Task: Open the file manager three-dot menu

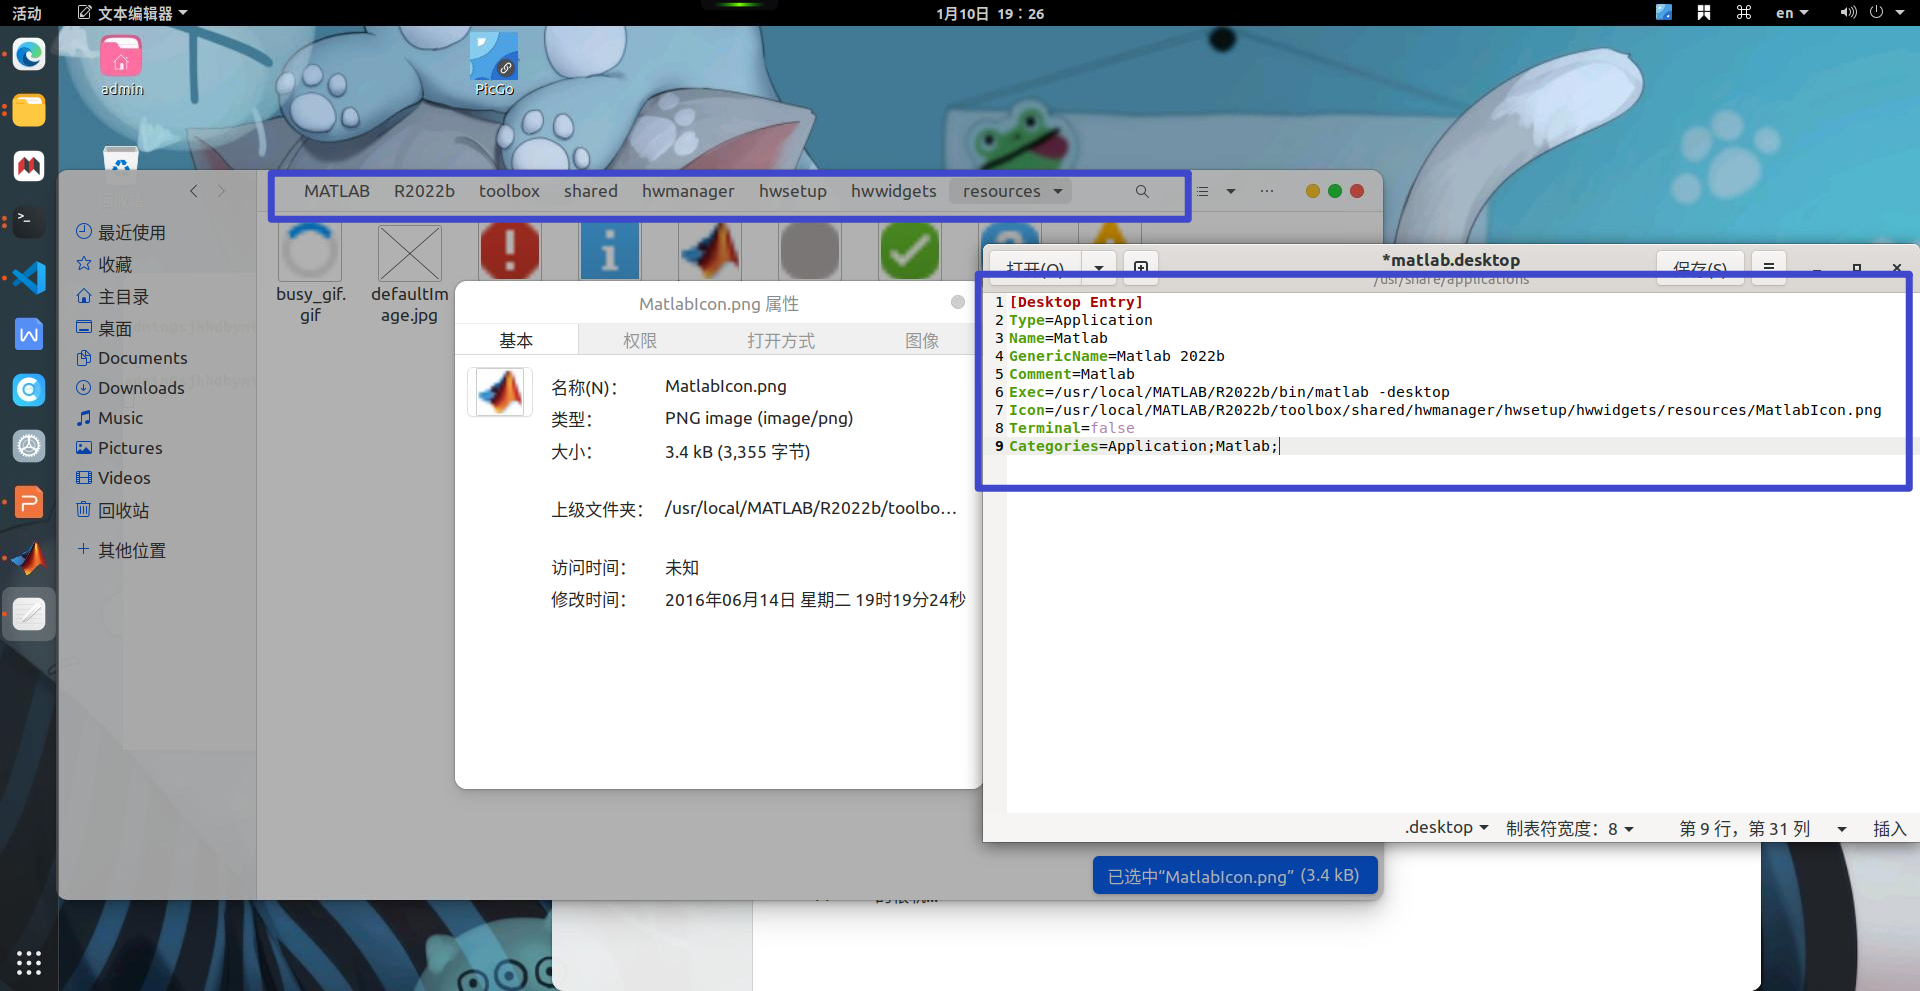Action: point(1267,191)
